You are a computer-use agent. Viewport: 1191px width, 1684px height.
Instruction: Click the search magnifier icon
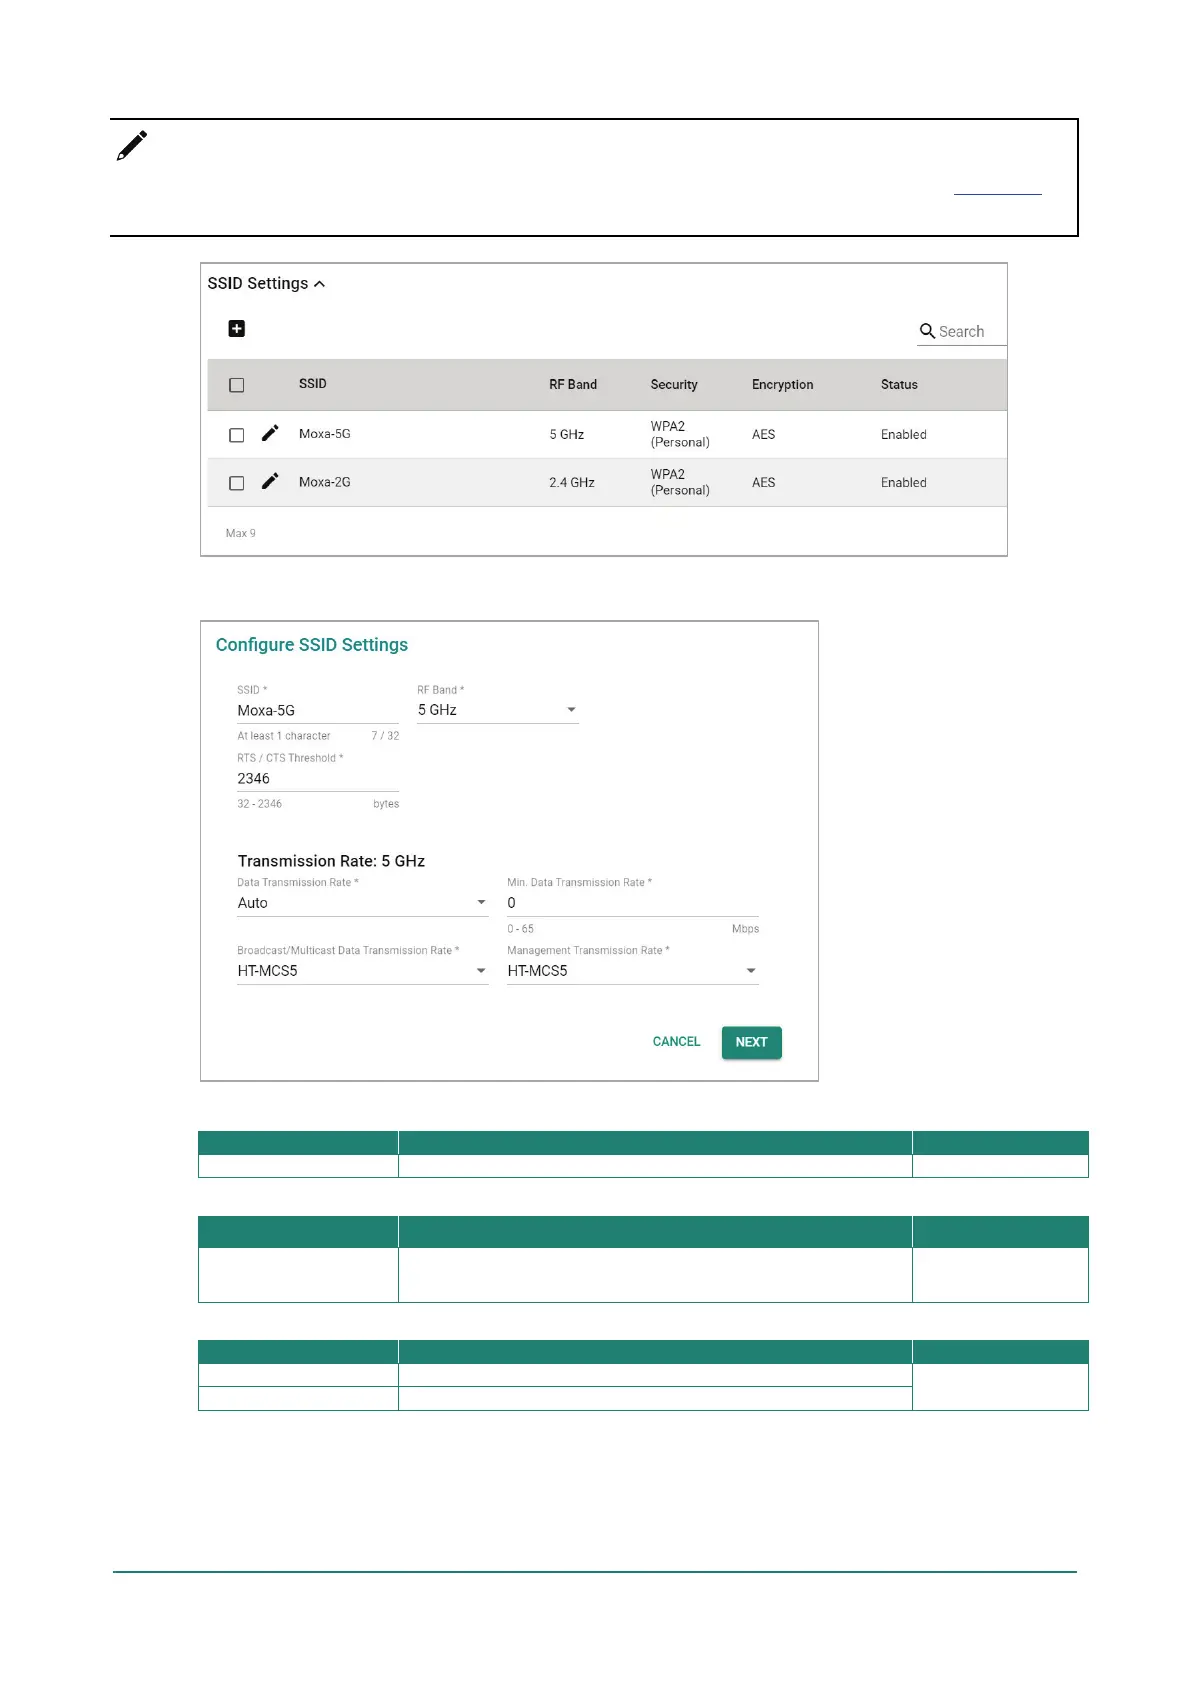pyautogui.click(x=927, y=331)
